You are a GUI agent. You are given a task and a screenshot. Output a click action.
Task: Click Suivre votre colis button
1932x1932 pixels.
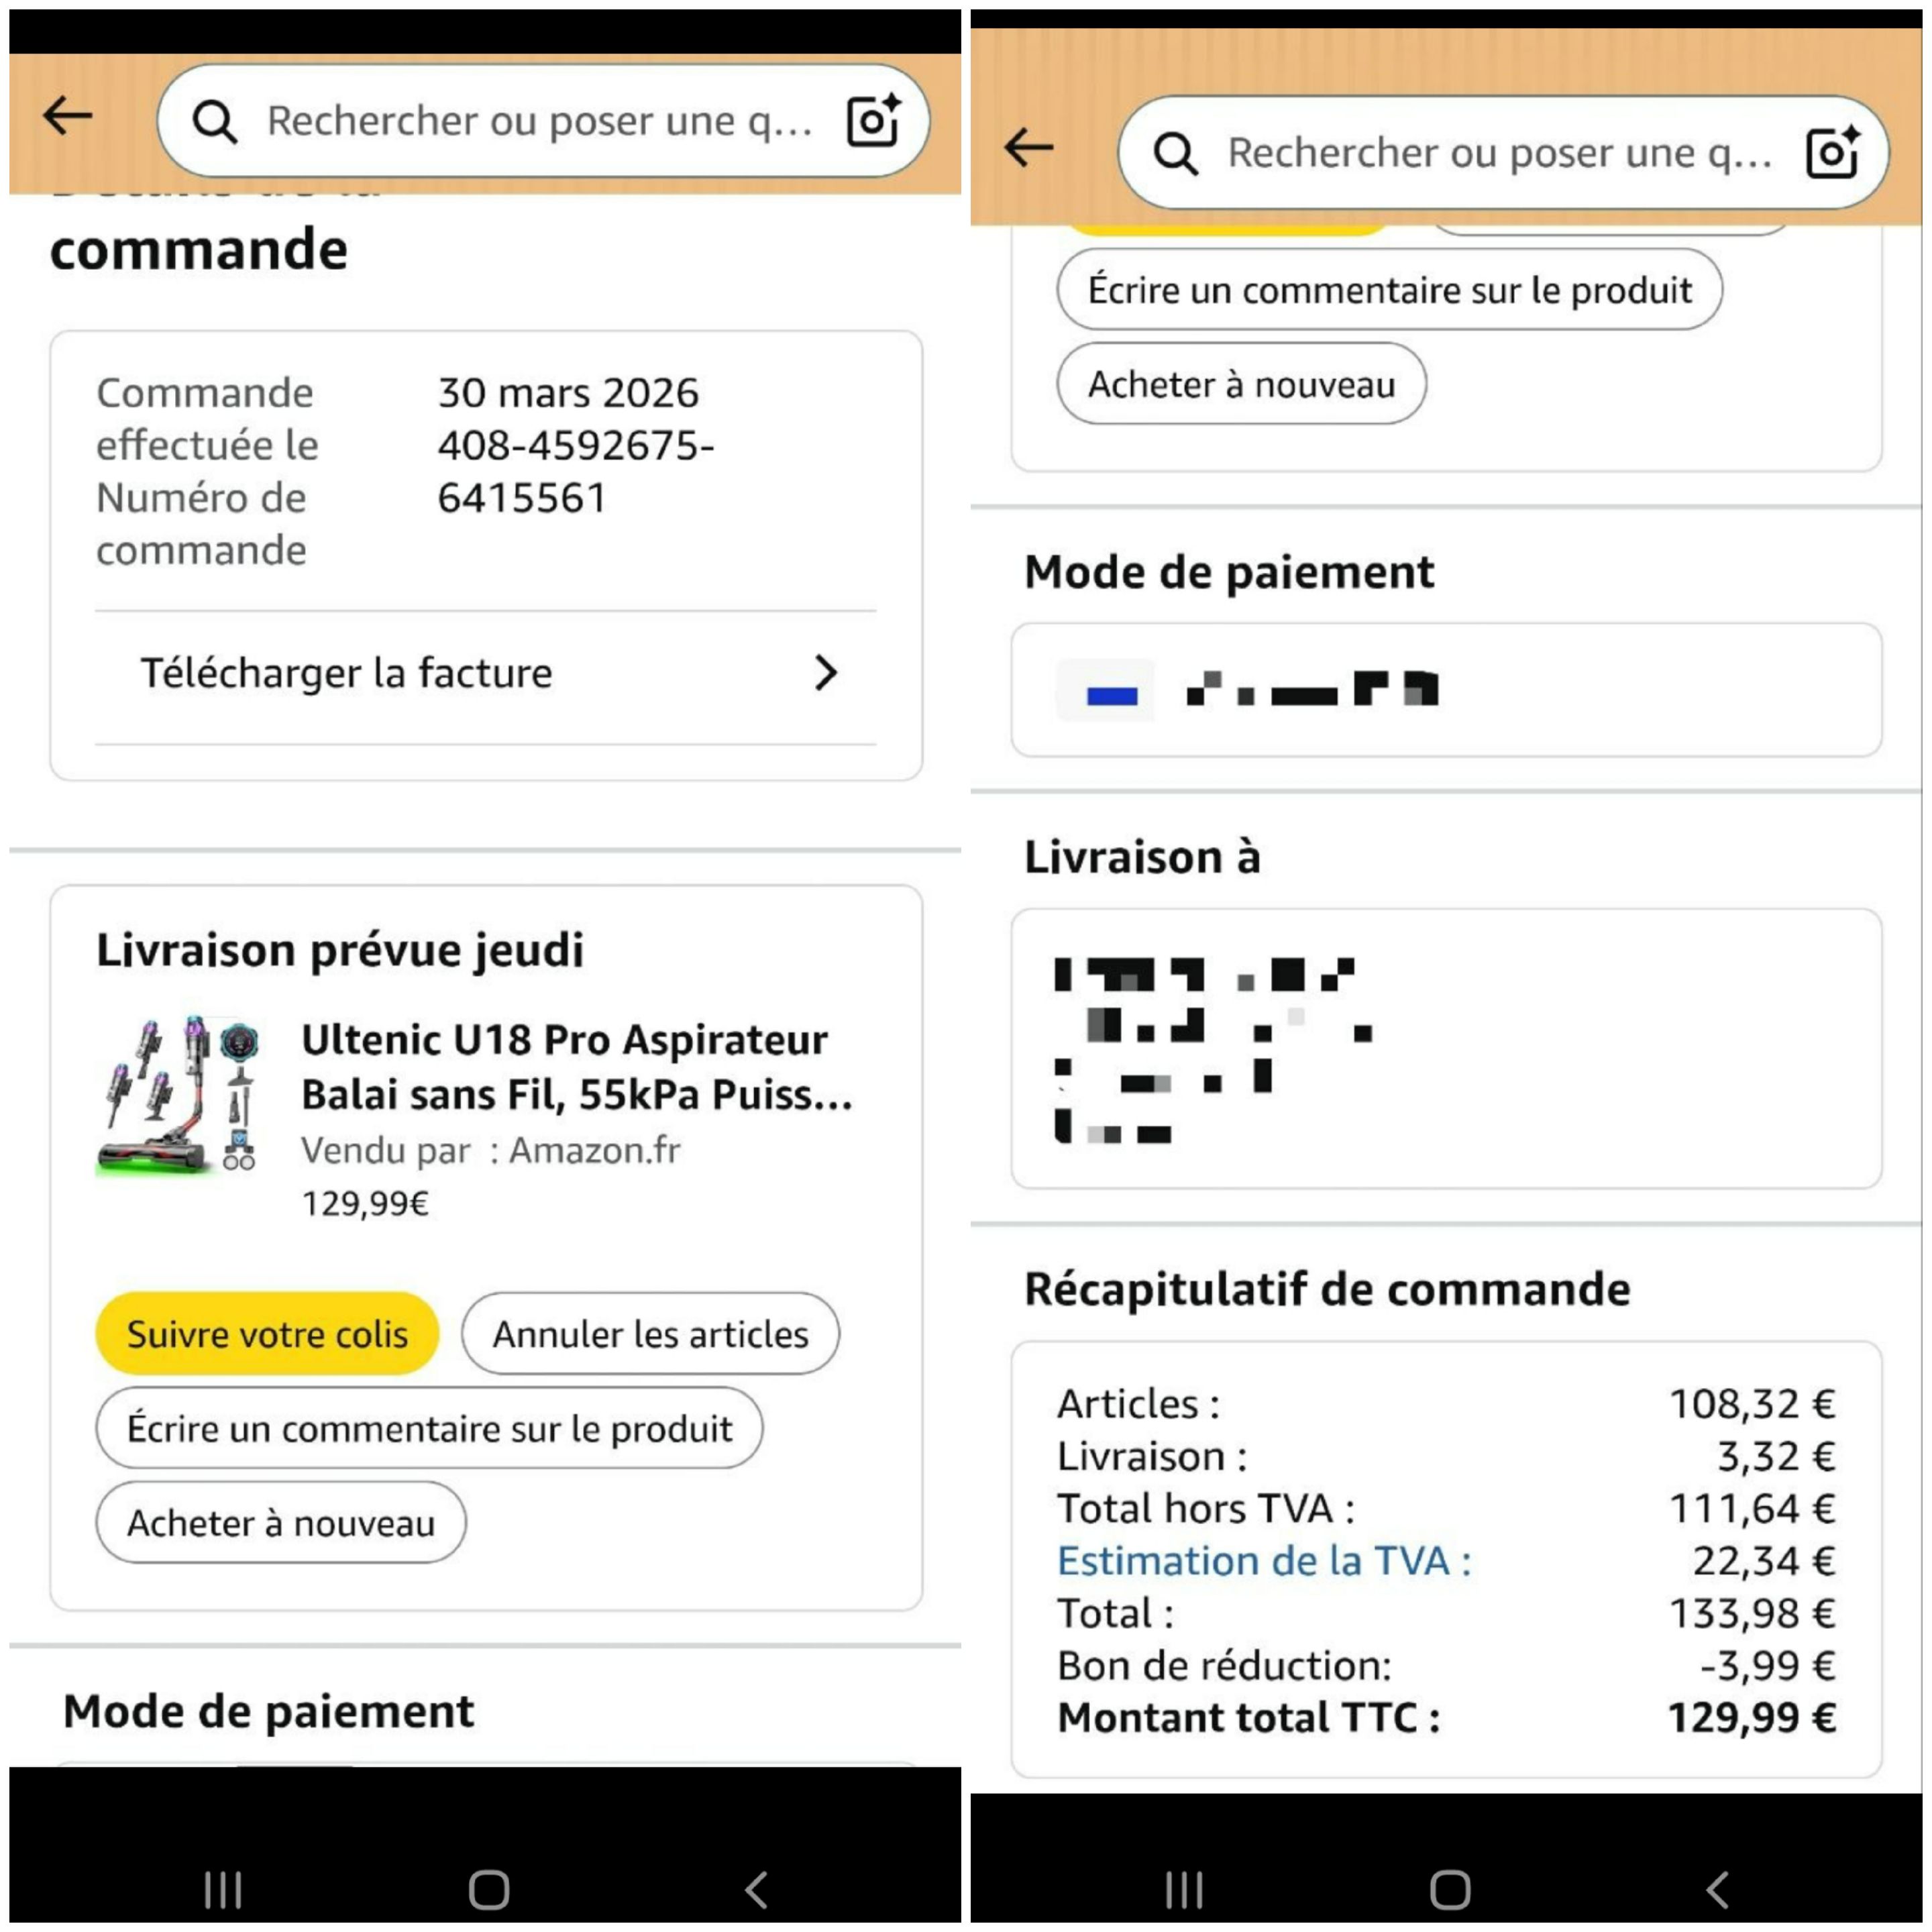[267, 1334]
